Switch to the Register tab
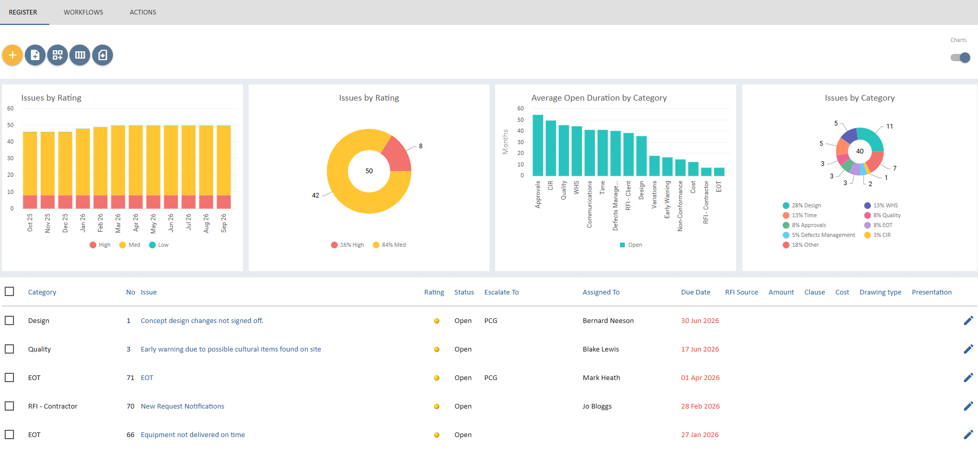Screen dimensions: 978x449 tap(24, 12)
